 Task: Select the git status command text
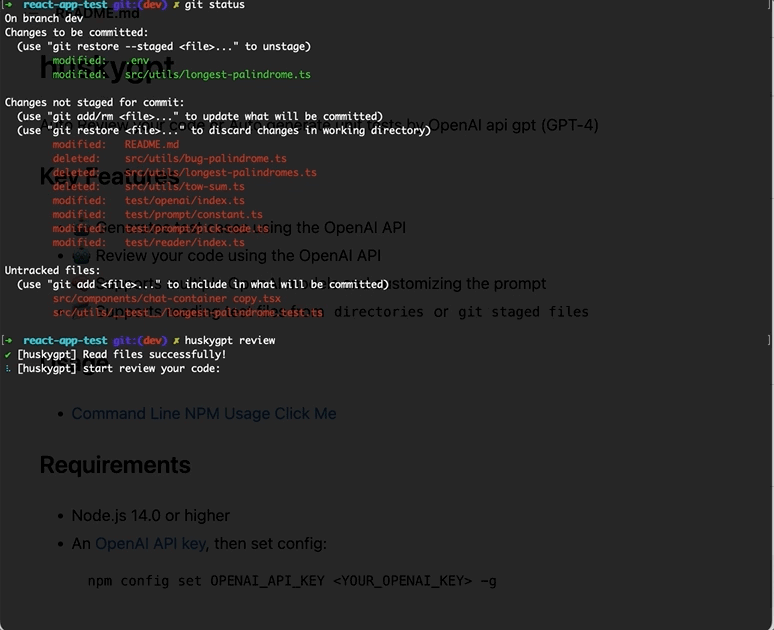pyautogui.click(x=214, y=5)
